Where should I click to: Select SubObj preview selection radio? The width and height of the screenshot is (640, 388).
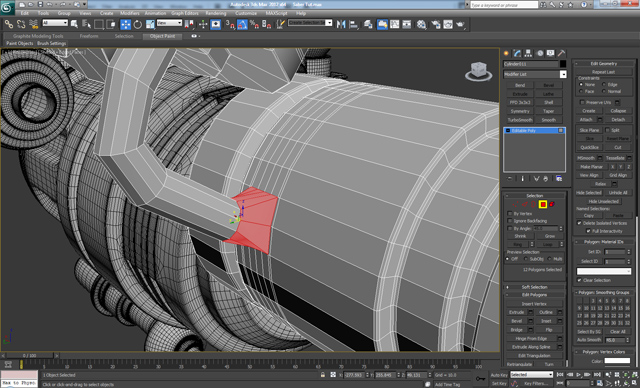[x=525, y=259]
